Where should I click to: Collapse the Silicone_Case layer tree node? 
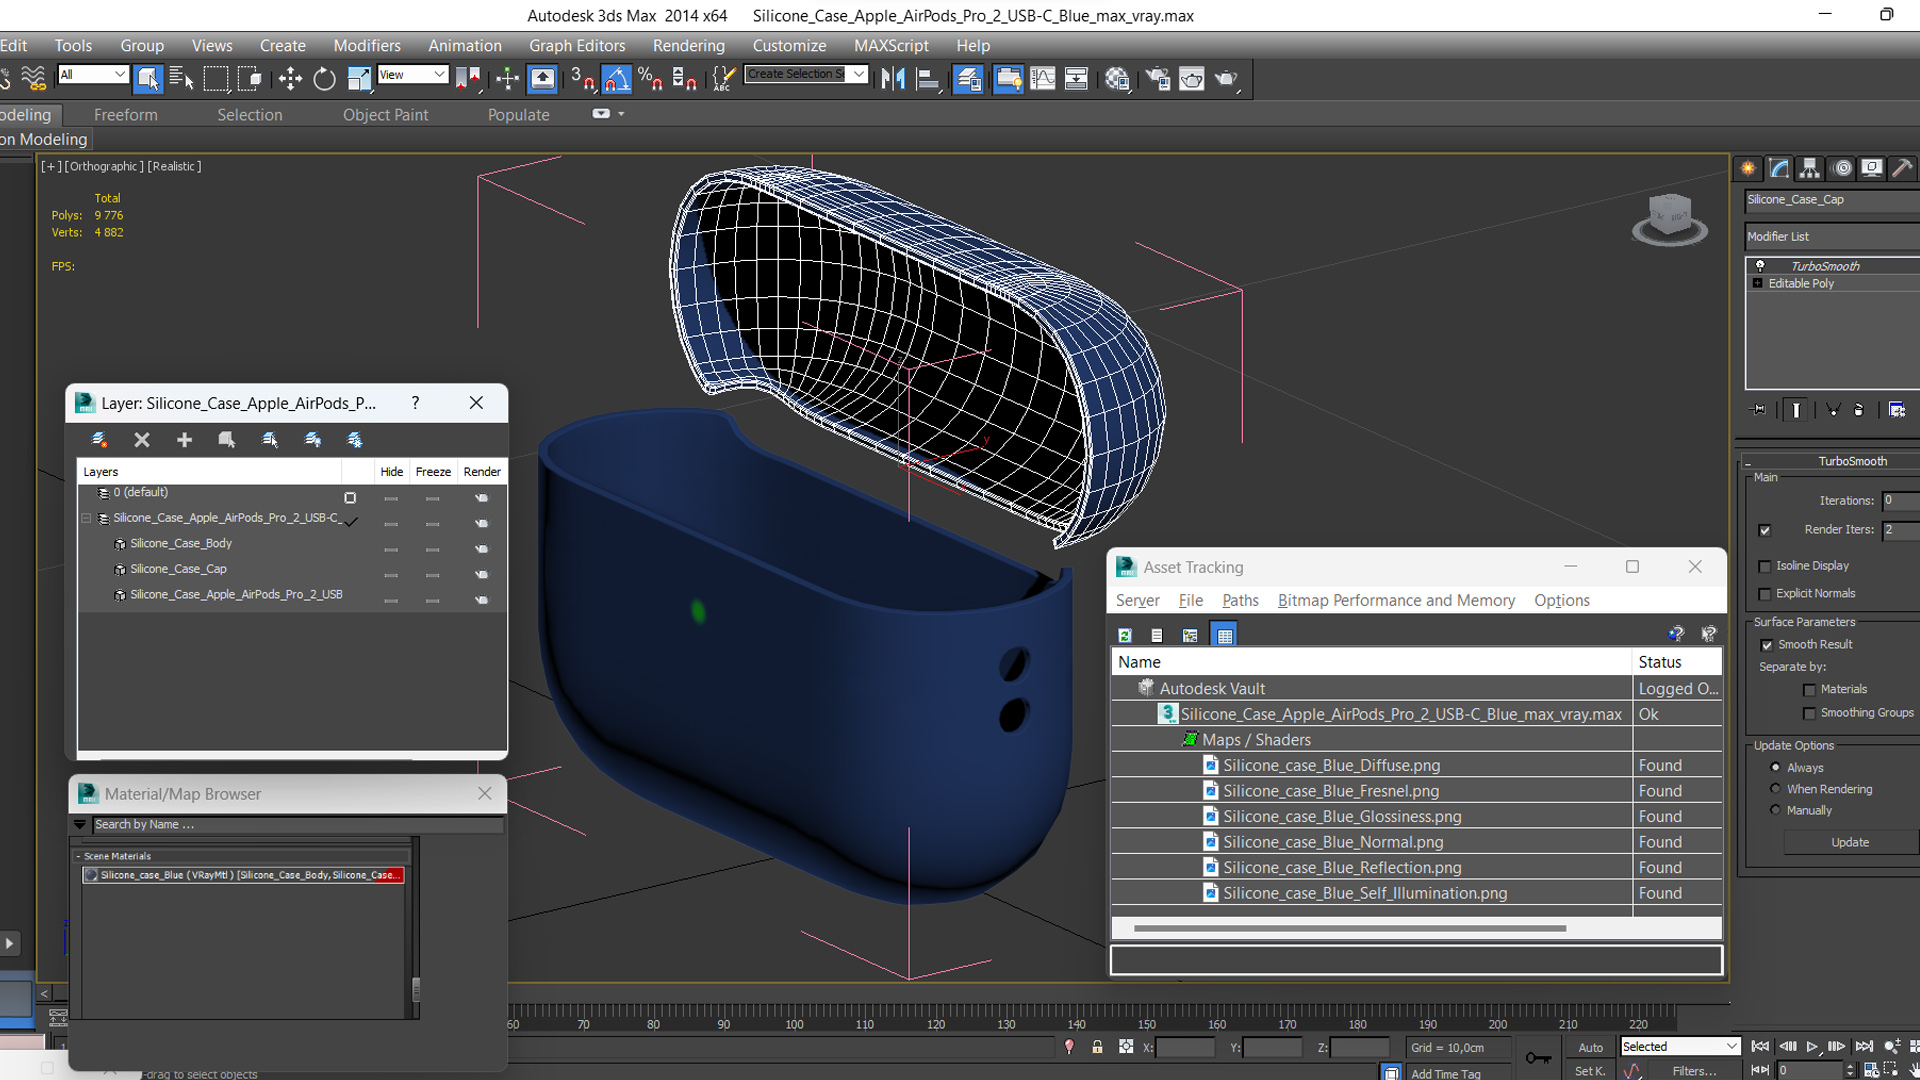pyautogui.click(x=86, y=518)
